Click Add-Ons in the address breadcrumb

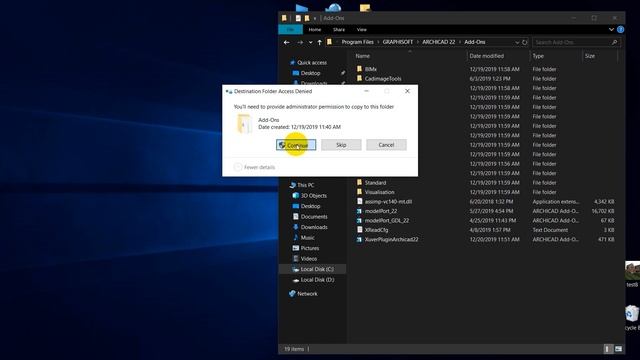(475, 42)
